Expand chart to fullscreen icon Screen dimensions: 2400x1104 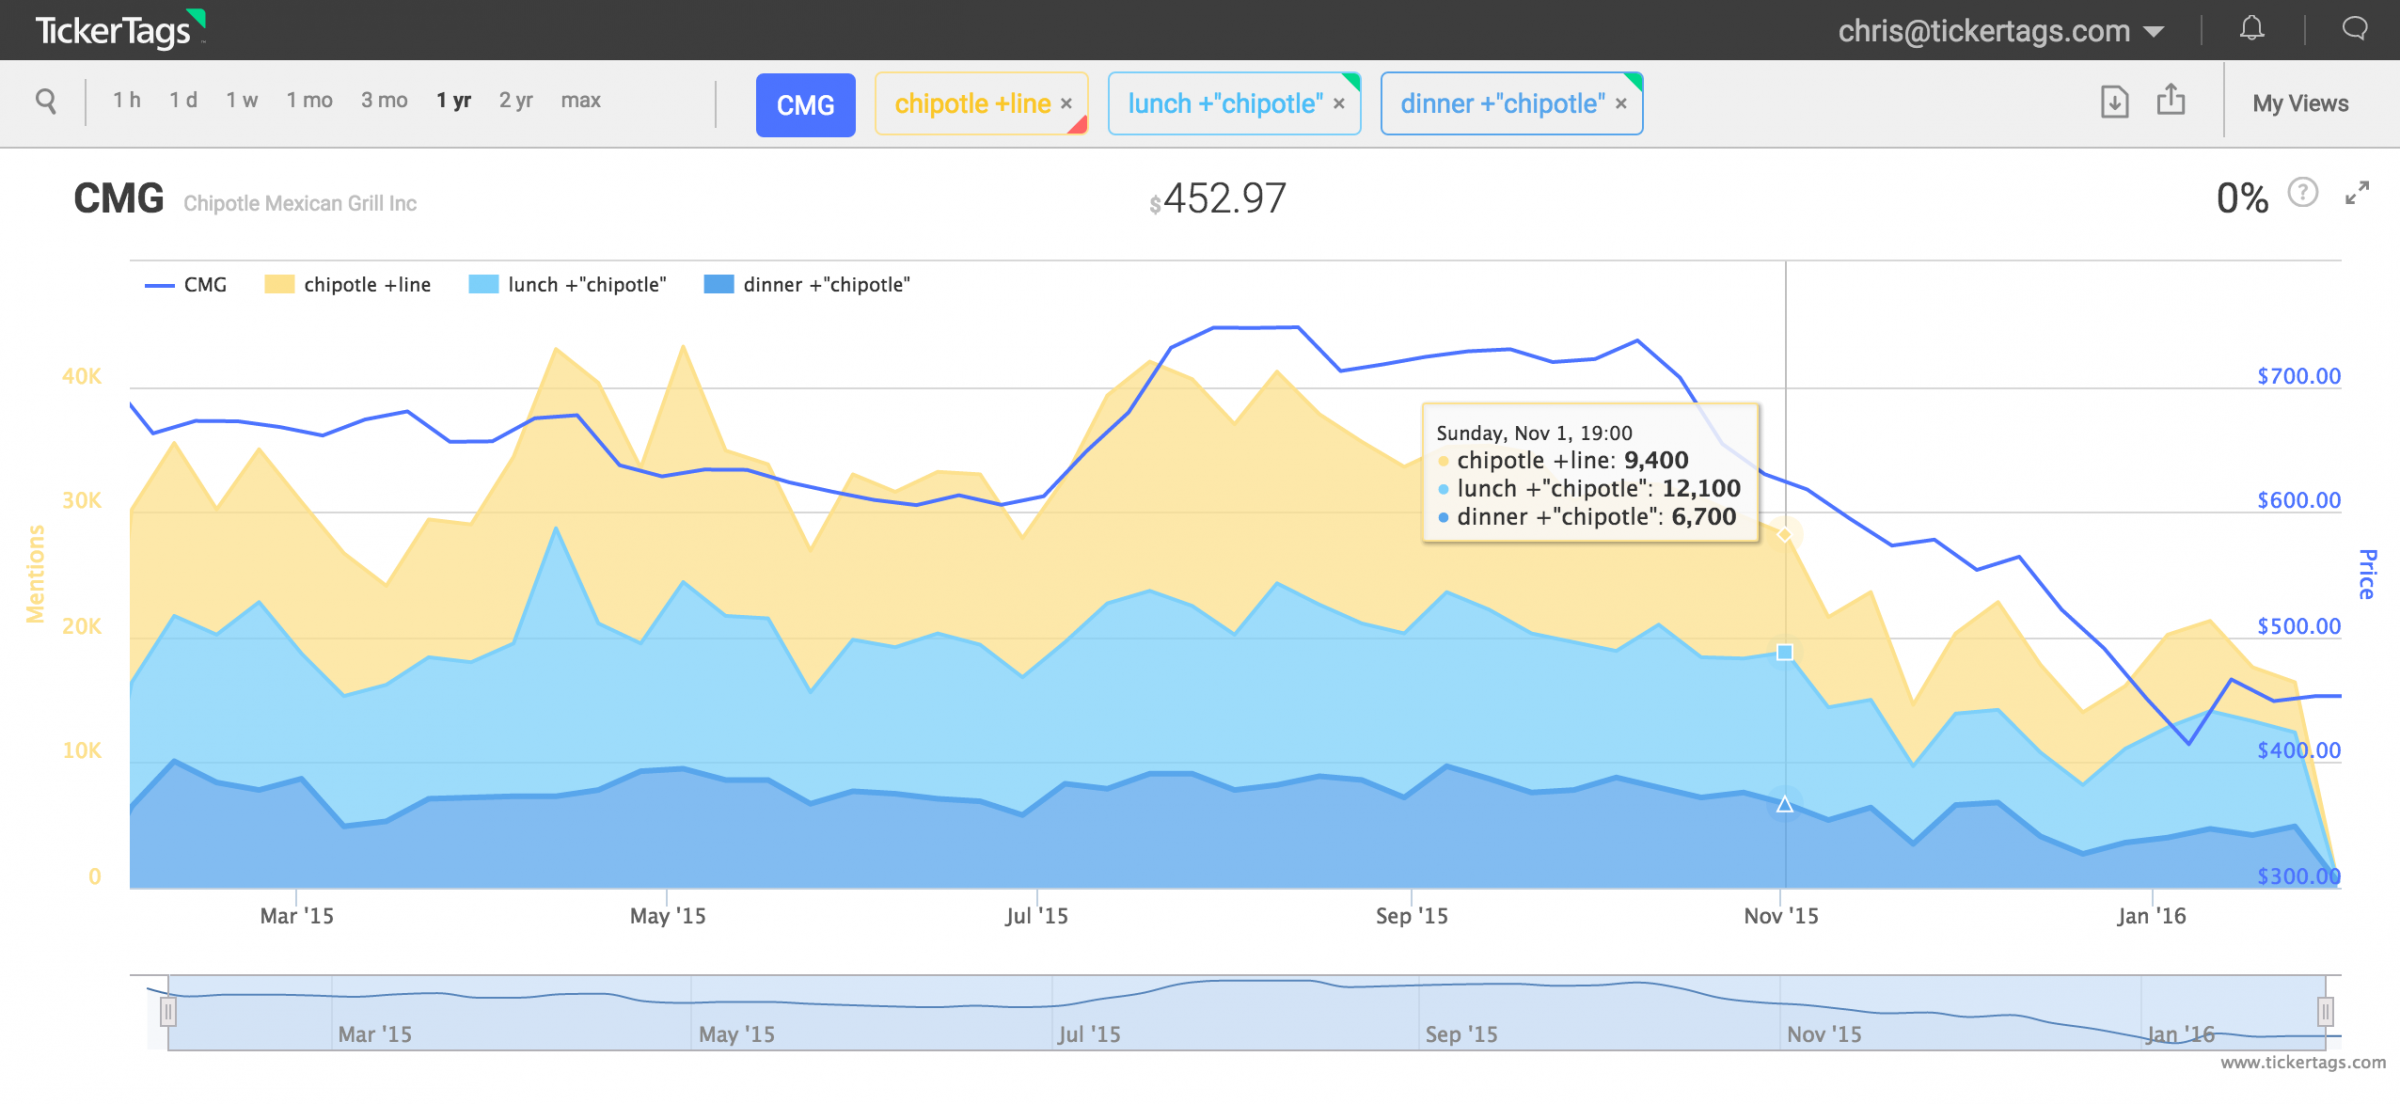tap(2357, 193)
